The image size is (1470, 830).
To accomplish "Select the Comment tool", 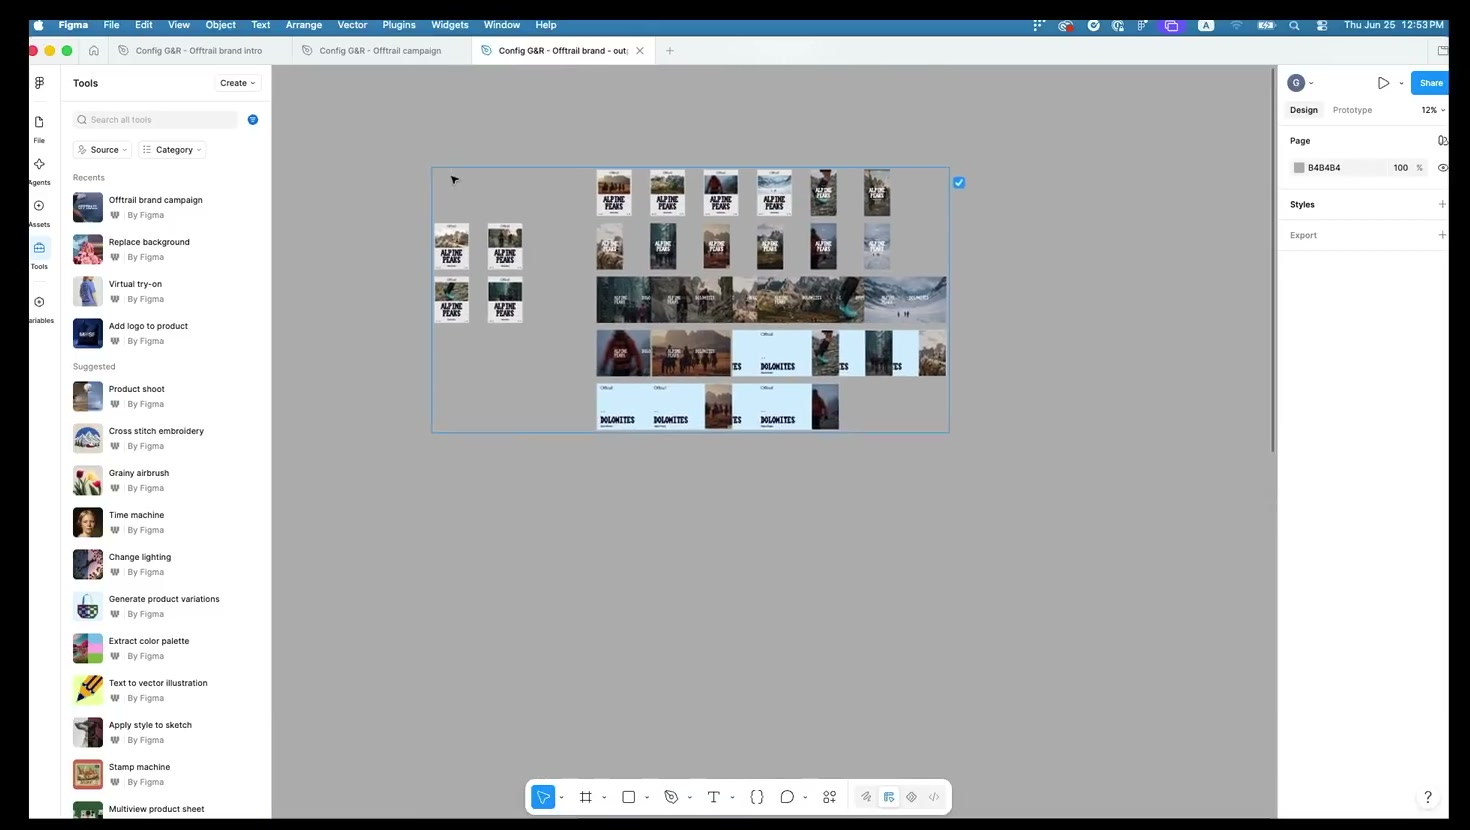I will 787,797.
